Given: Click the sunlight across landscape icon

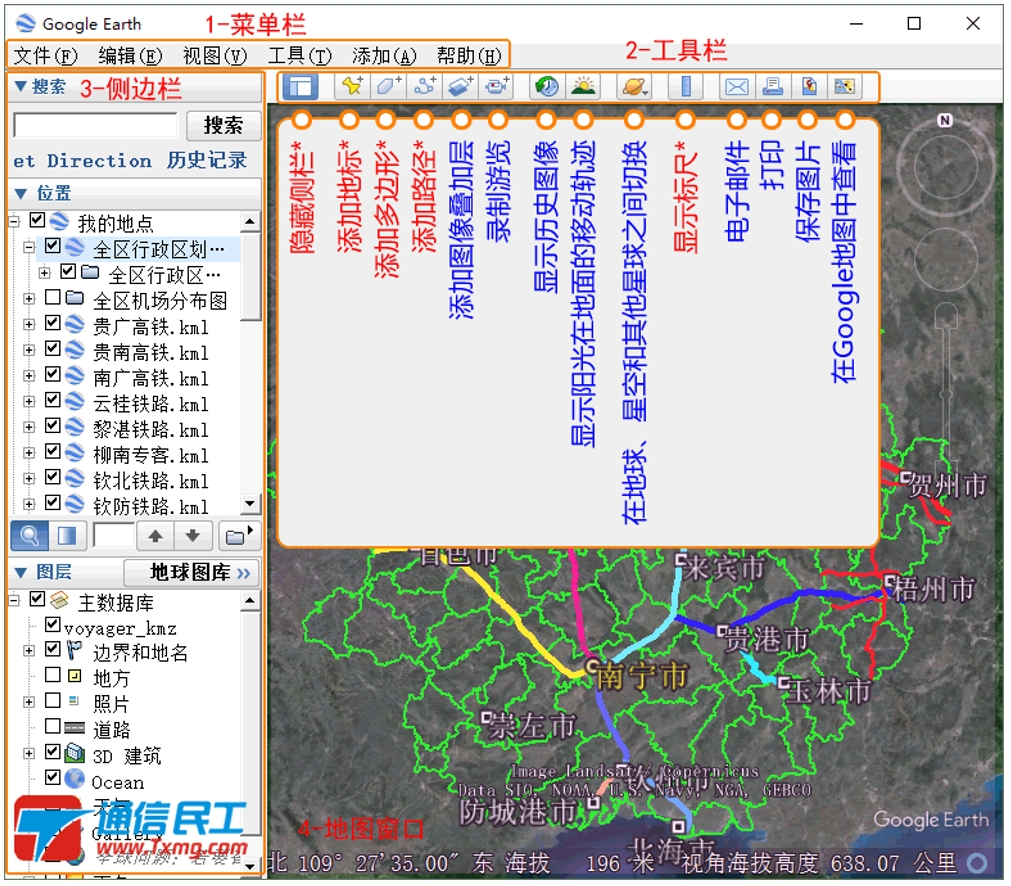Looking at the screenshot, I should pos(583,86).
